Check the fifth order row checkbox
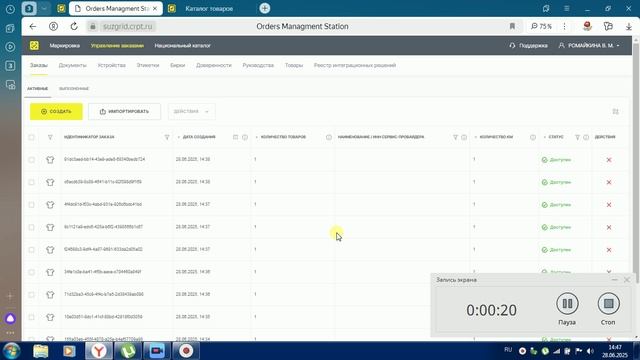 (31, 249)
